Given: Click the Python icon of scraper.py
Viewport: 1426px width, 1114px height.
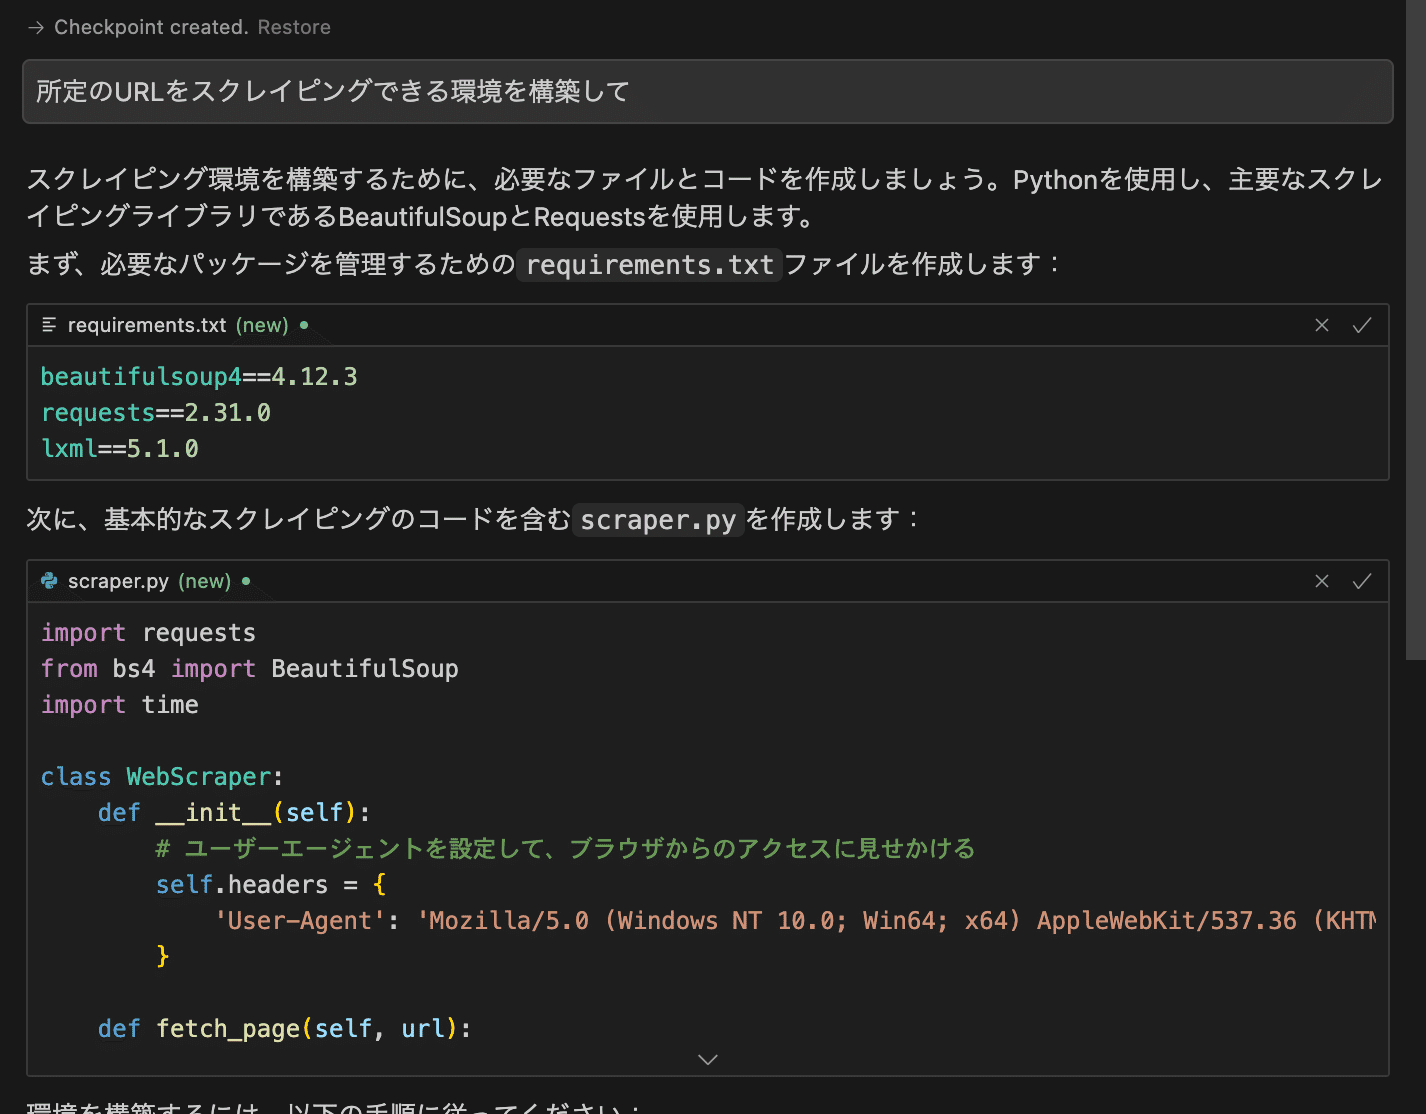Looking at the screenshot, I should pos(49,581).
